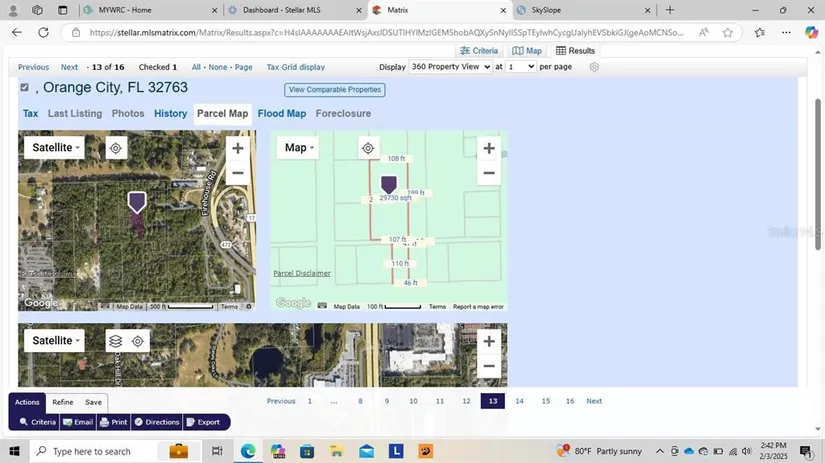
Task: Click the purple parcel marker on satellite map
Action: (137, 201)
